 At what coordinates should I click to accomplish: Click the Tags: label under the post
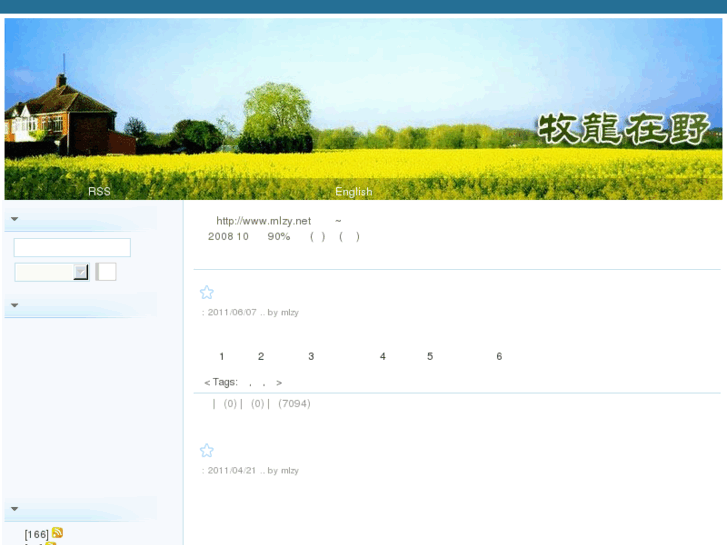[x=225, y=382]
